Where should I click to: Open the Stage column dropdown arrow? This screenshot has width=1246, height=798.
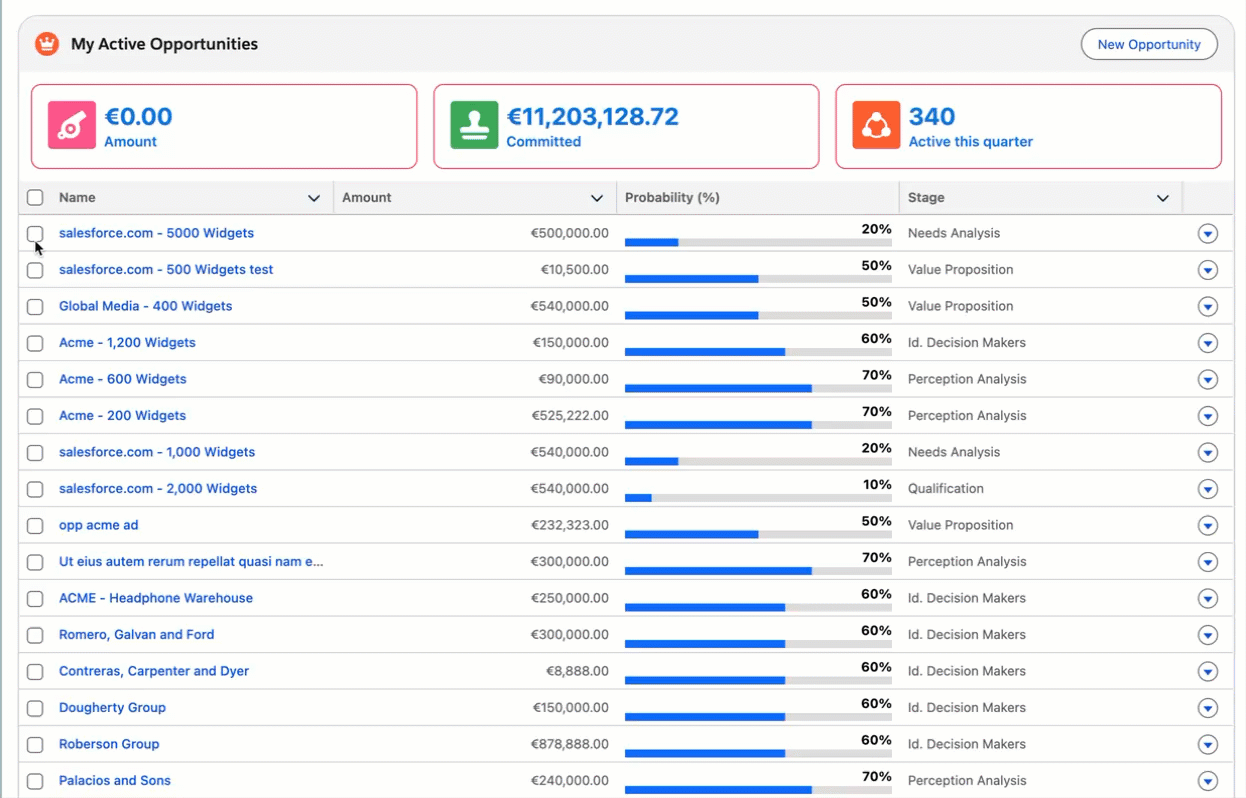click(1163, 198)
